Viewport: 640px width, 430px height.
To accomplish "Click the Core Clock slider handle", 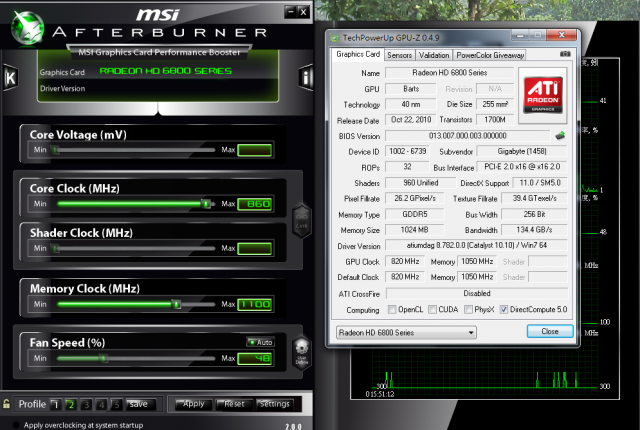I will click(207, 204).
